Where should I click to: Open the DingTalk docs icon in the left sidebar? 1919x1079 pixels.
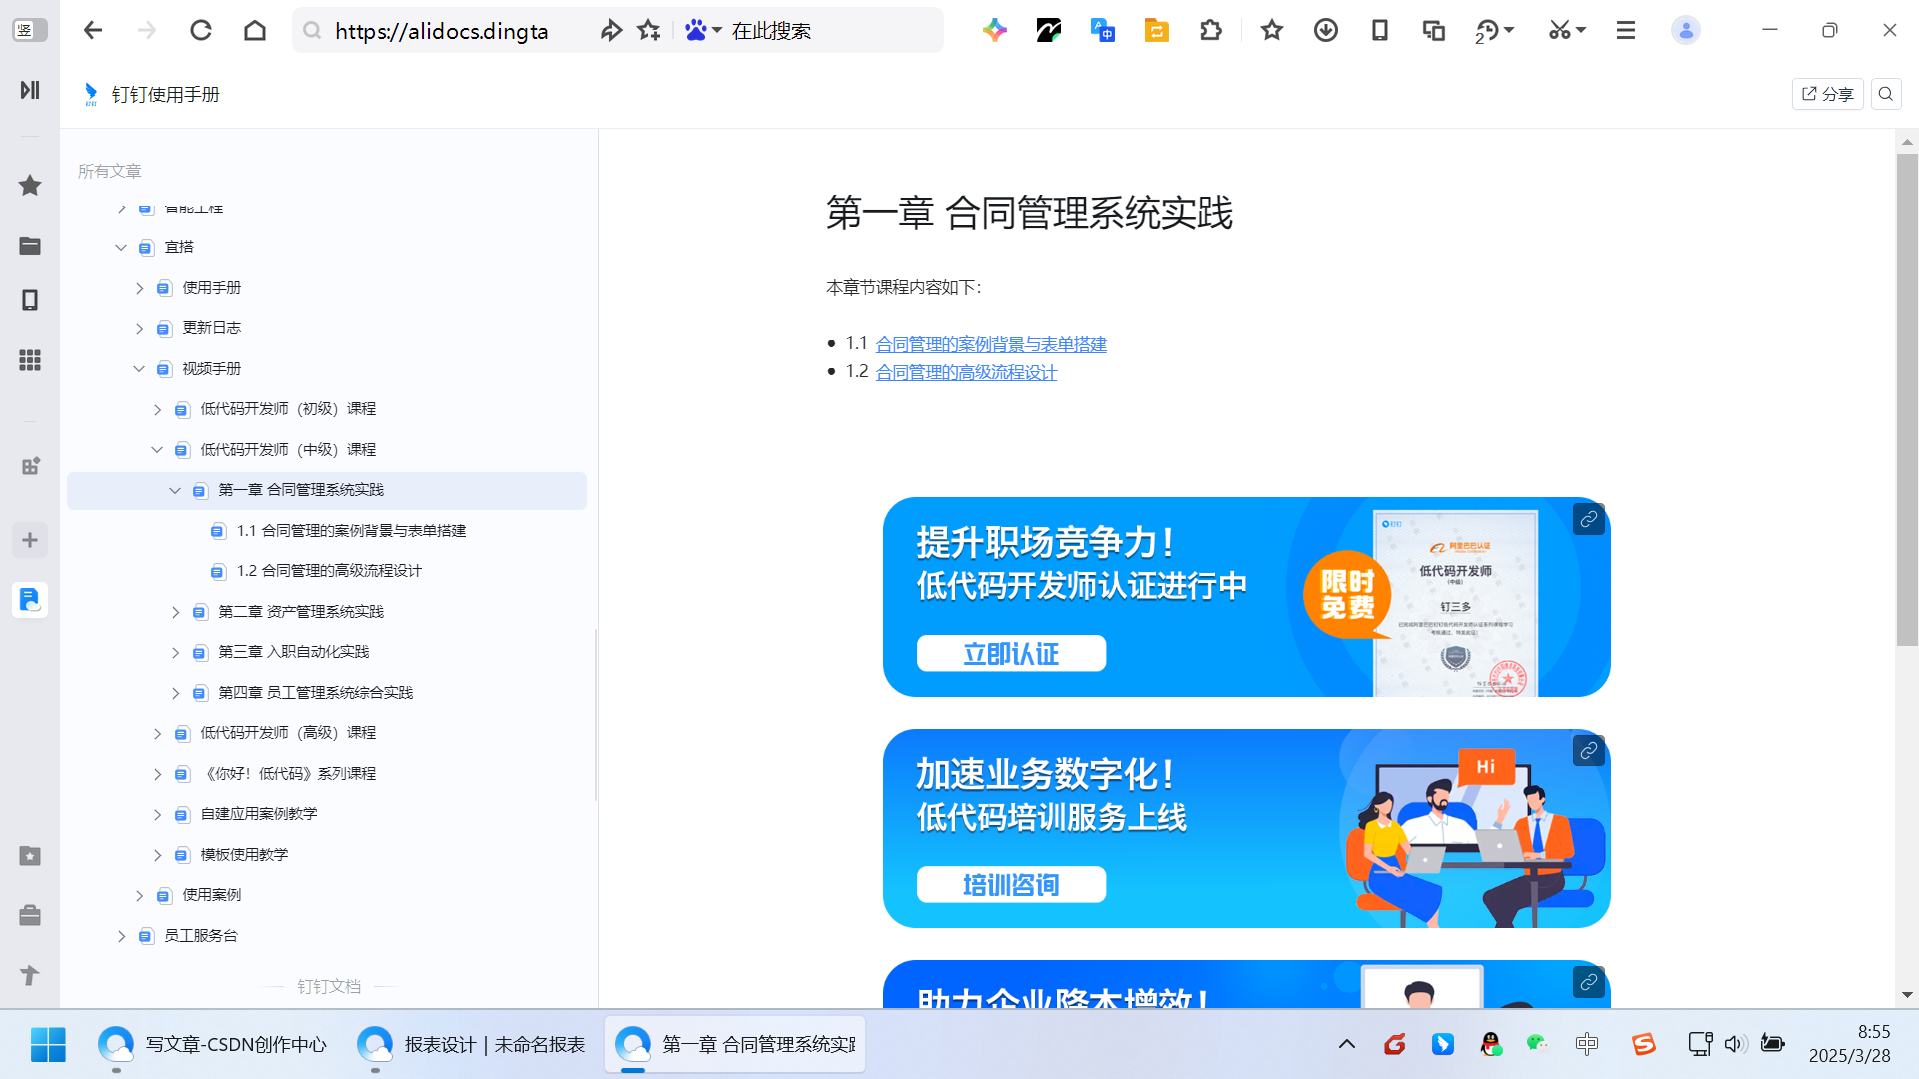click(30, 600)
